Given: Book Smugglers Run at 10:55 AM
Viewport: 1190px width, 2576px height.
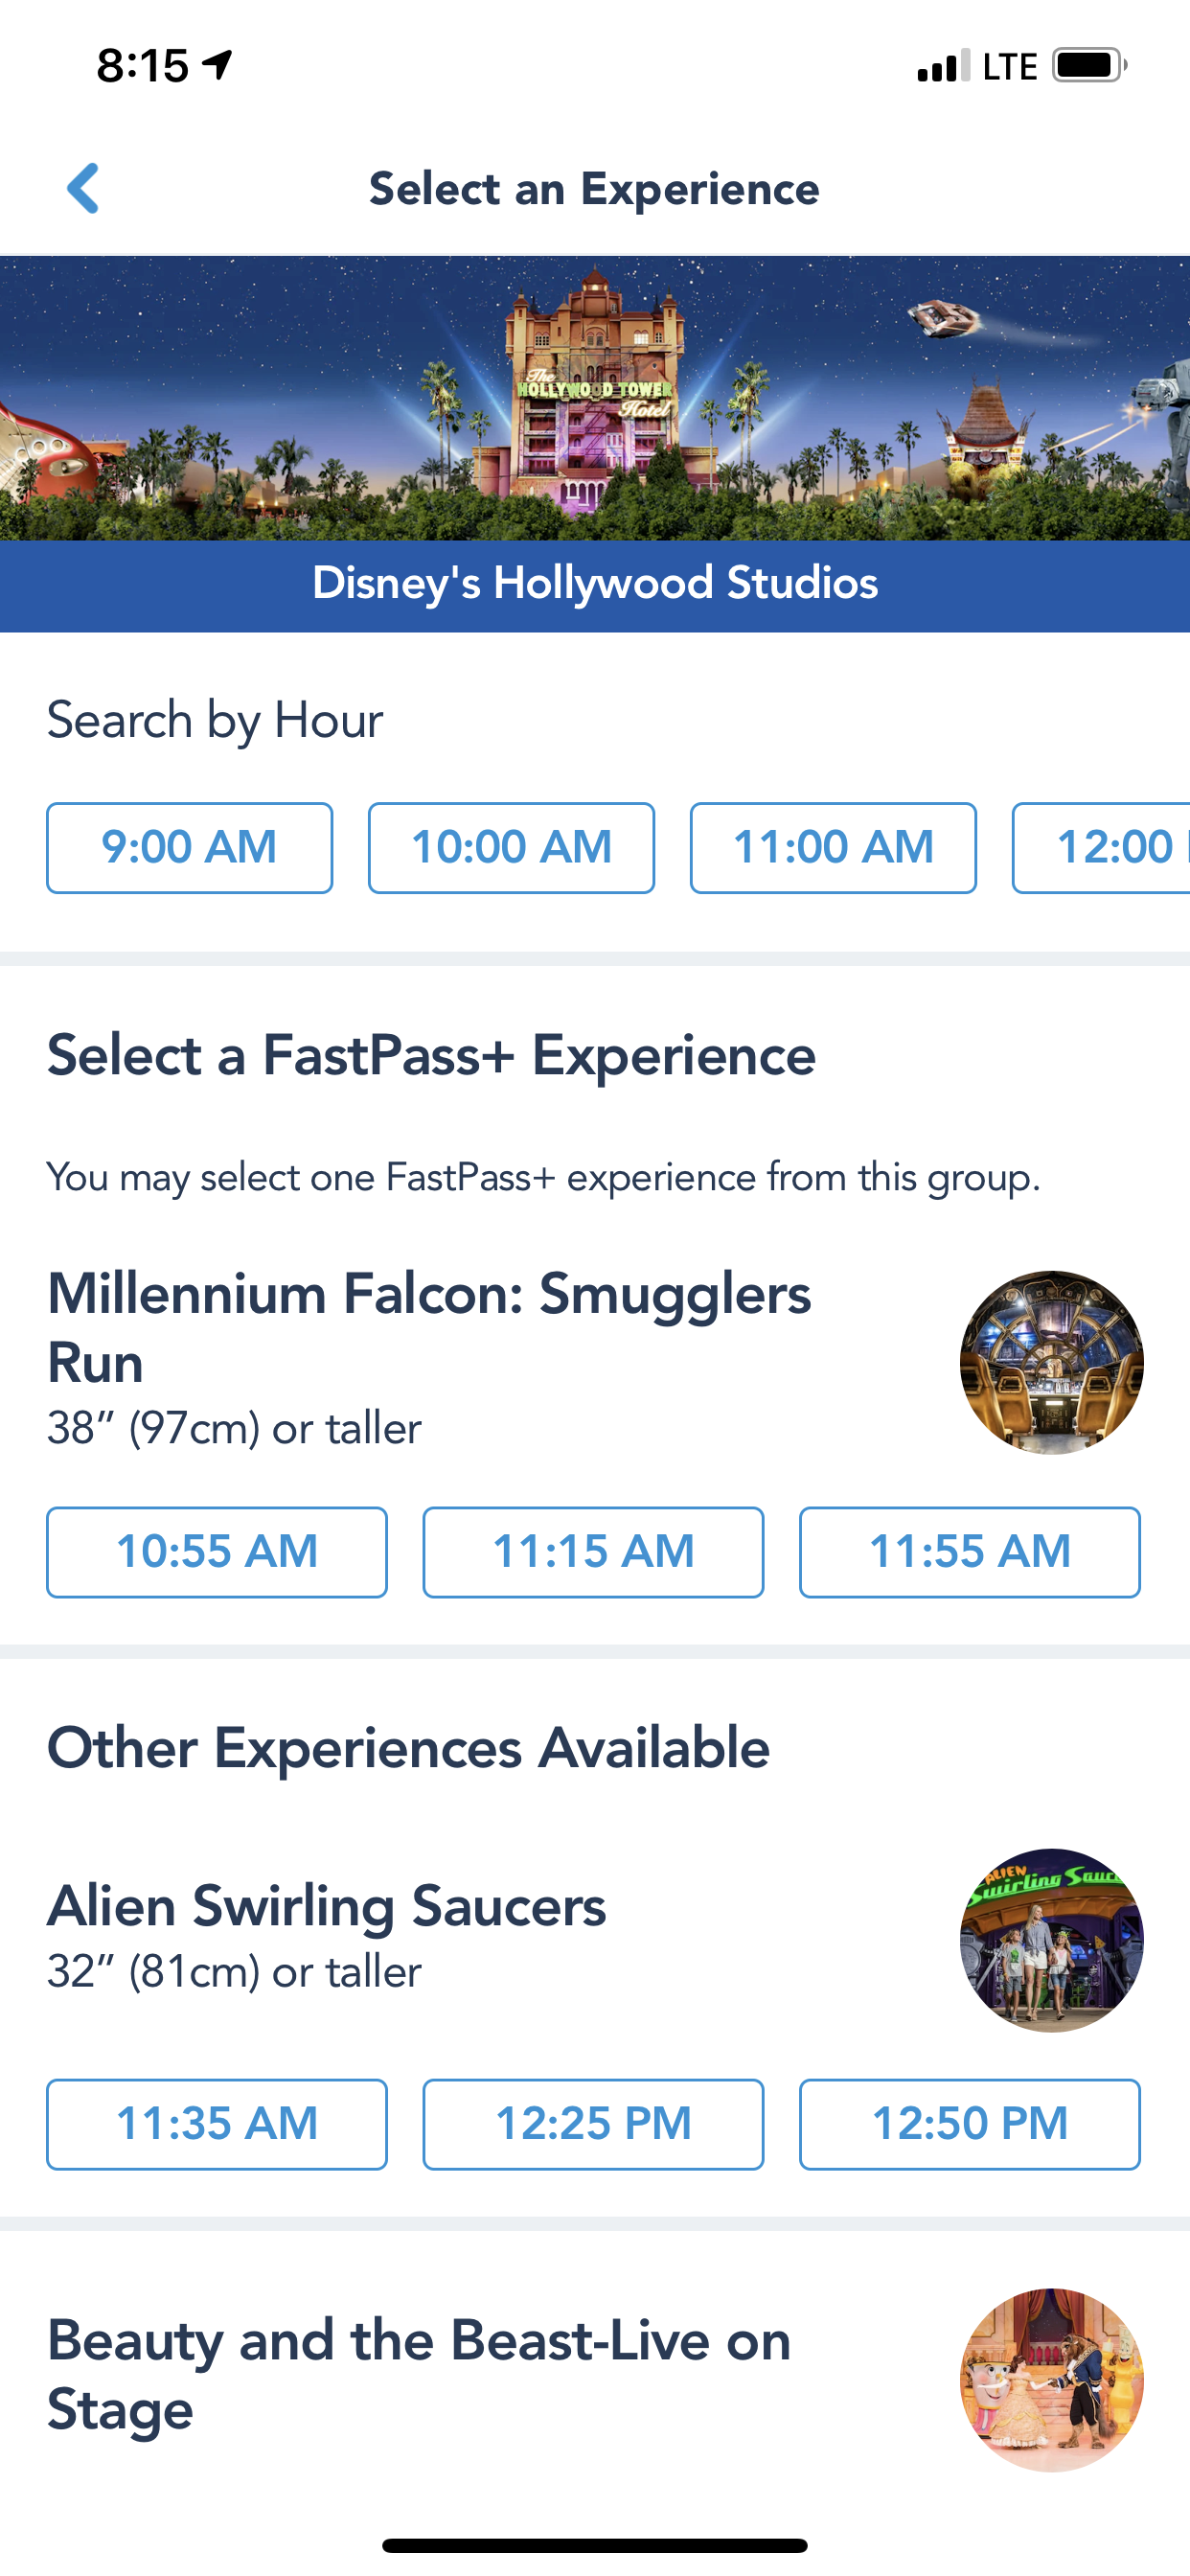Looking at the screenshot, I should click(x=217, y=1551).
